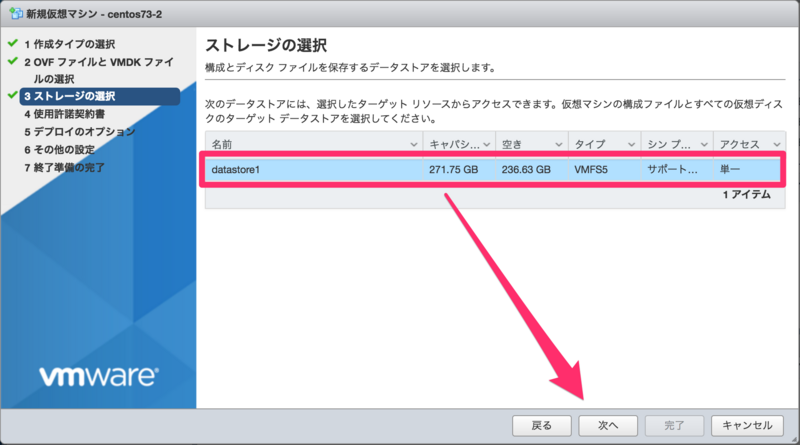Open step 4 使用許諾契約書
This screenshot has height=445, width=800.
click(64, 114)
